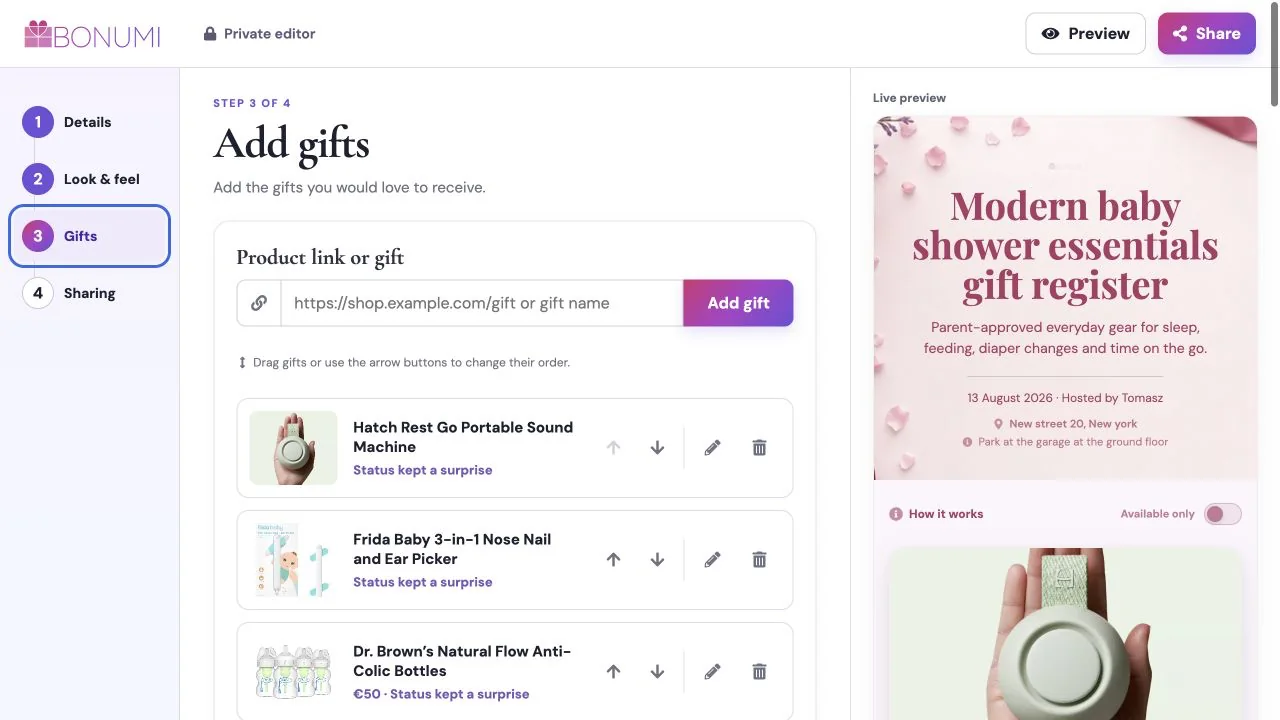The image size is (1280, 720).
Task: Delete the Dr. Brown's Anti-Colic Bottles gift
Action: point(759,672)
